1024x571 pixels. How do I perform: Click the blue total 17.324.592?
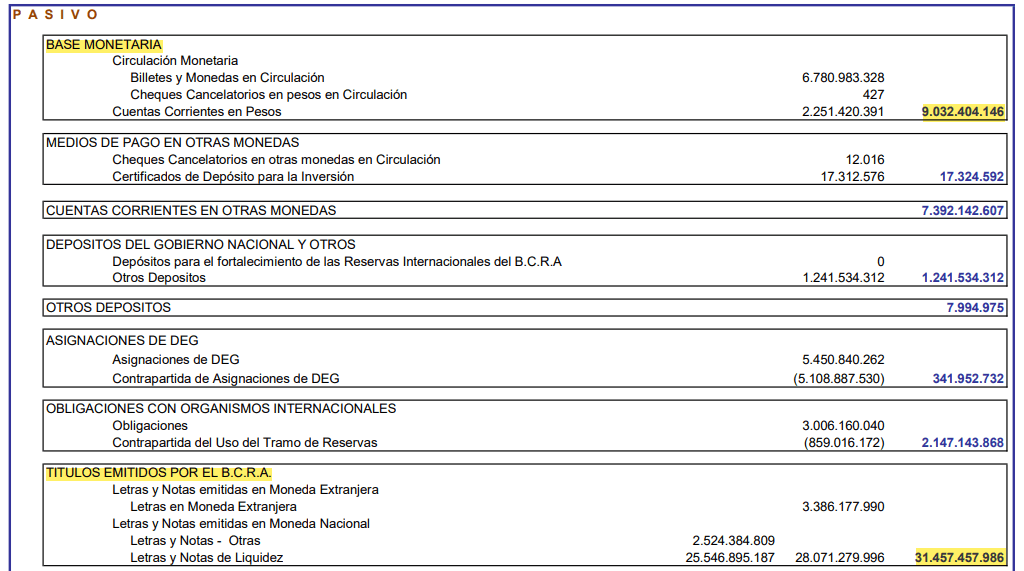(971, 177)
